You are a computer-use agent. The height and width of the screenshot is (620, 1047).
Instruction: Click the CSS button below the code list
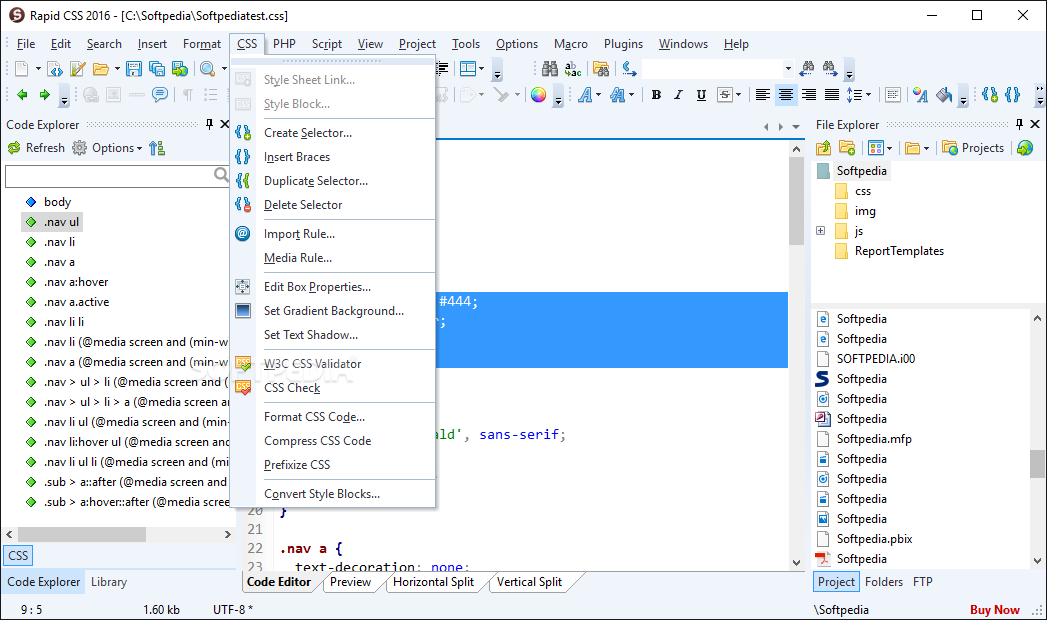pos(18,555)
